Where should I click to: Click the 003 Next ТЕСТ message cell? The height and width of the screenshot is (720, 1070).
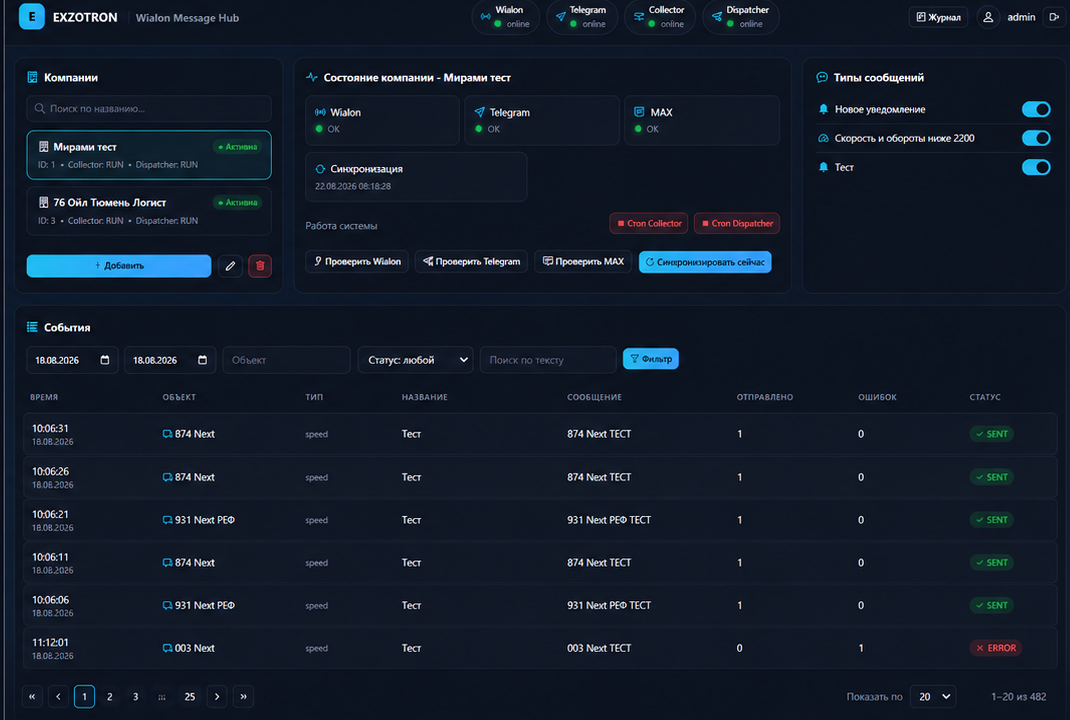pos(598,648)
